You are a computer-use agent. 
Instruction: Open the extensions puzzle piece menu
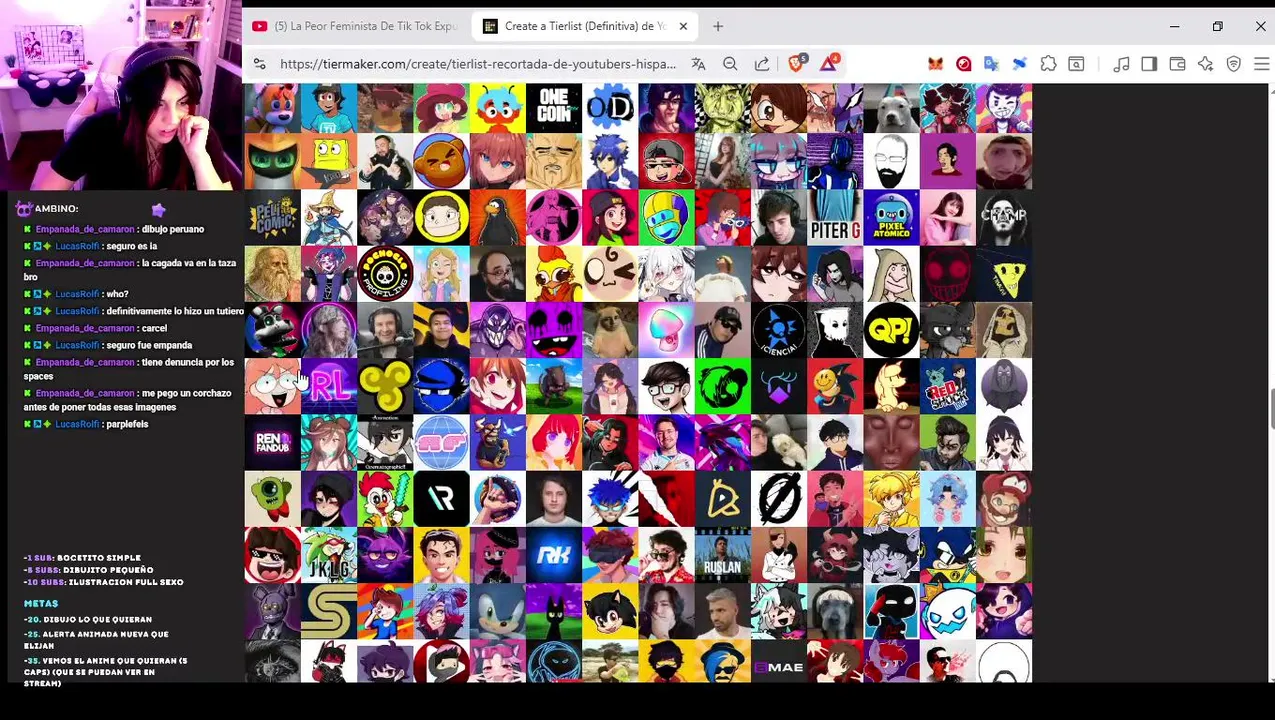tap(1048, 64)
